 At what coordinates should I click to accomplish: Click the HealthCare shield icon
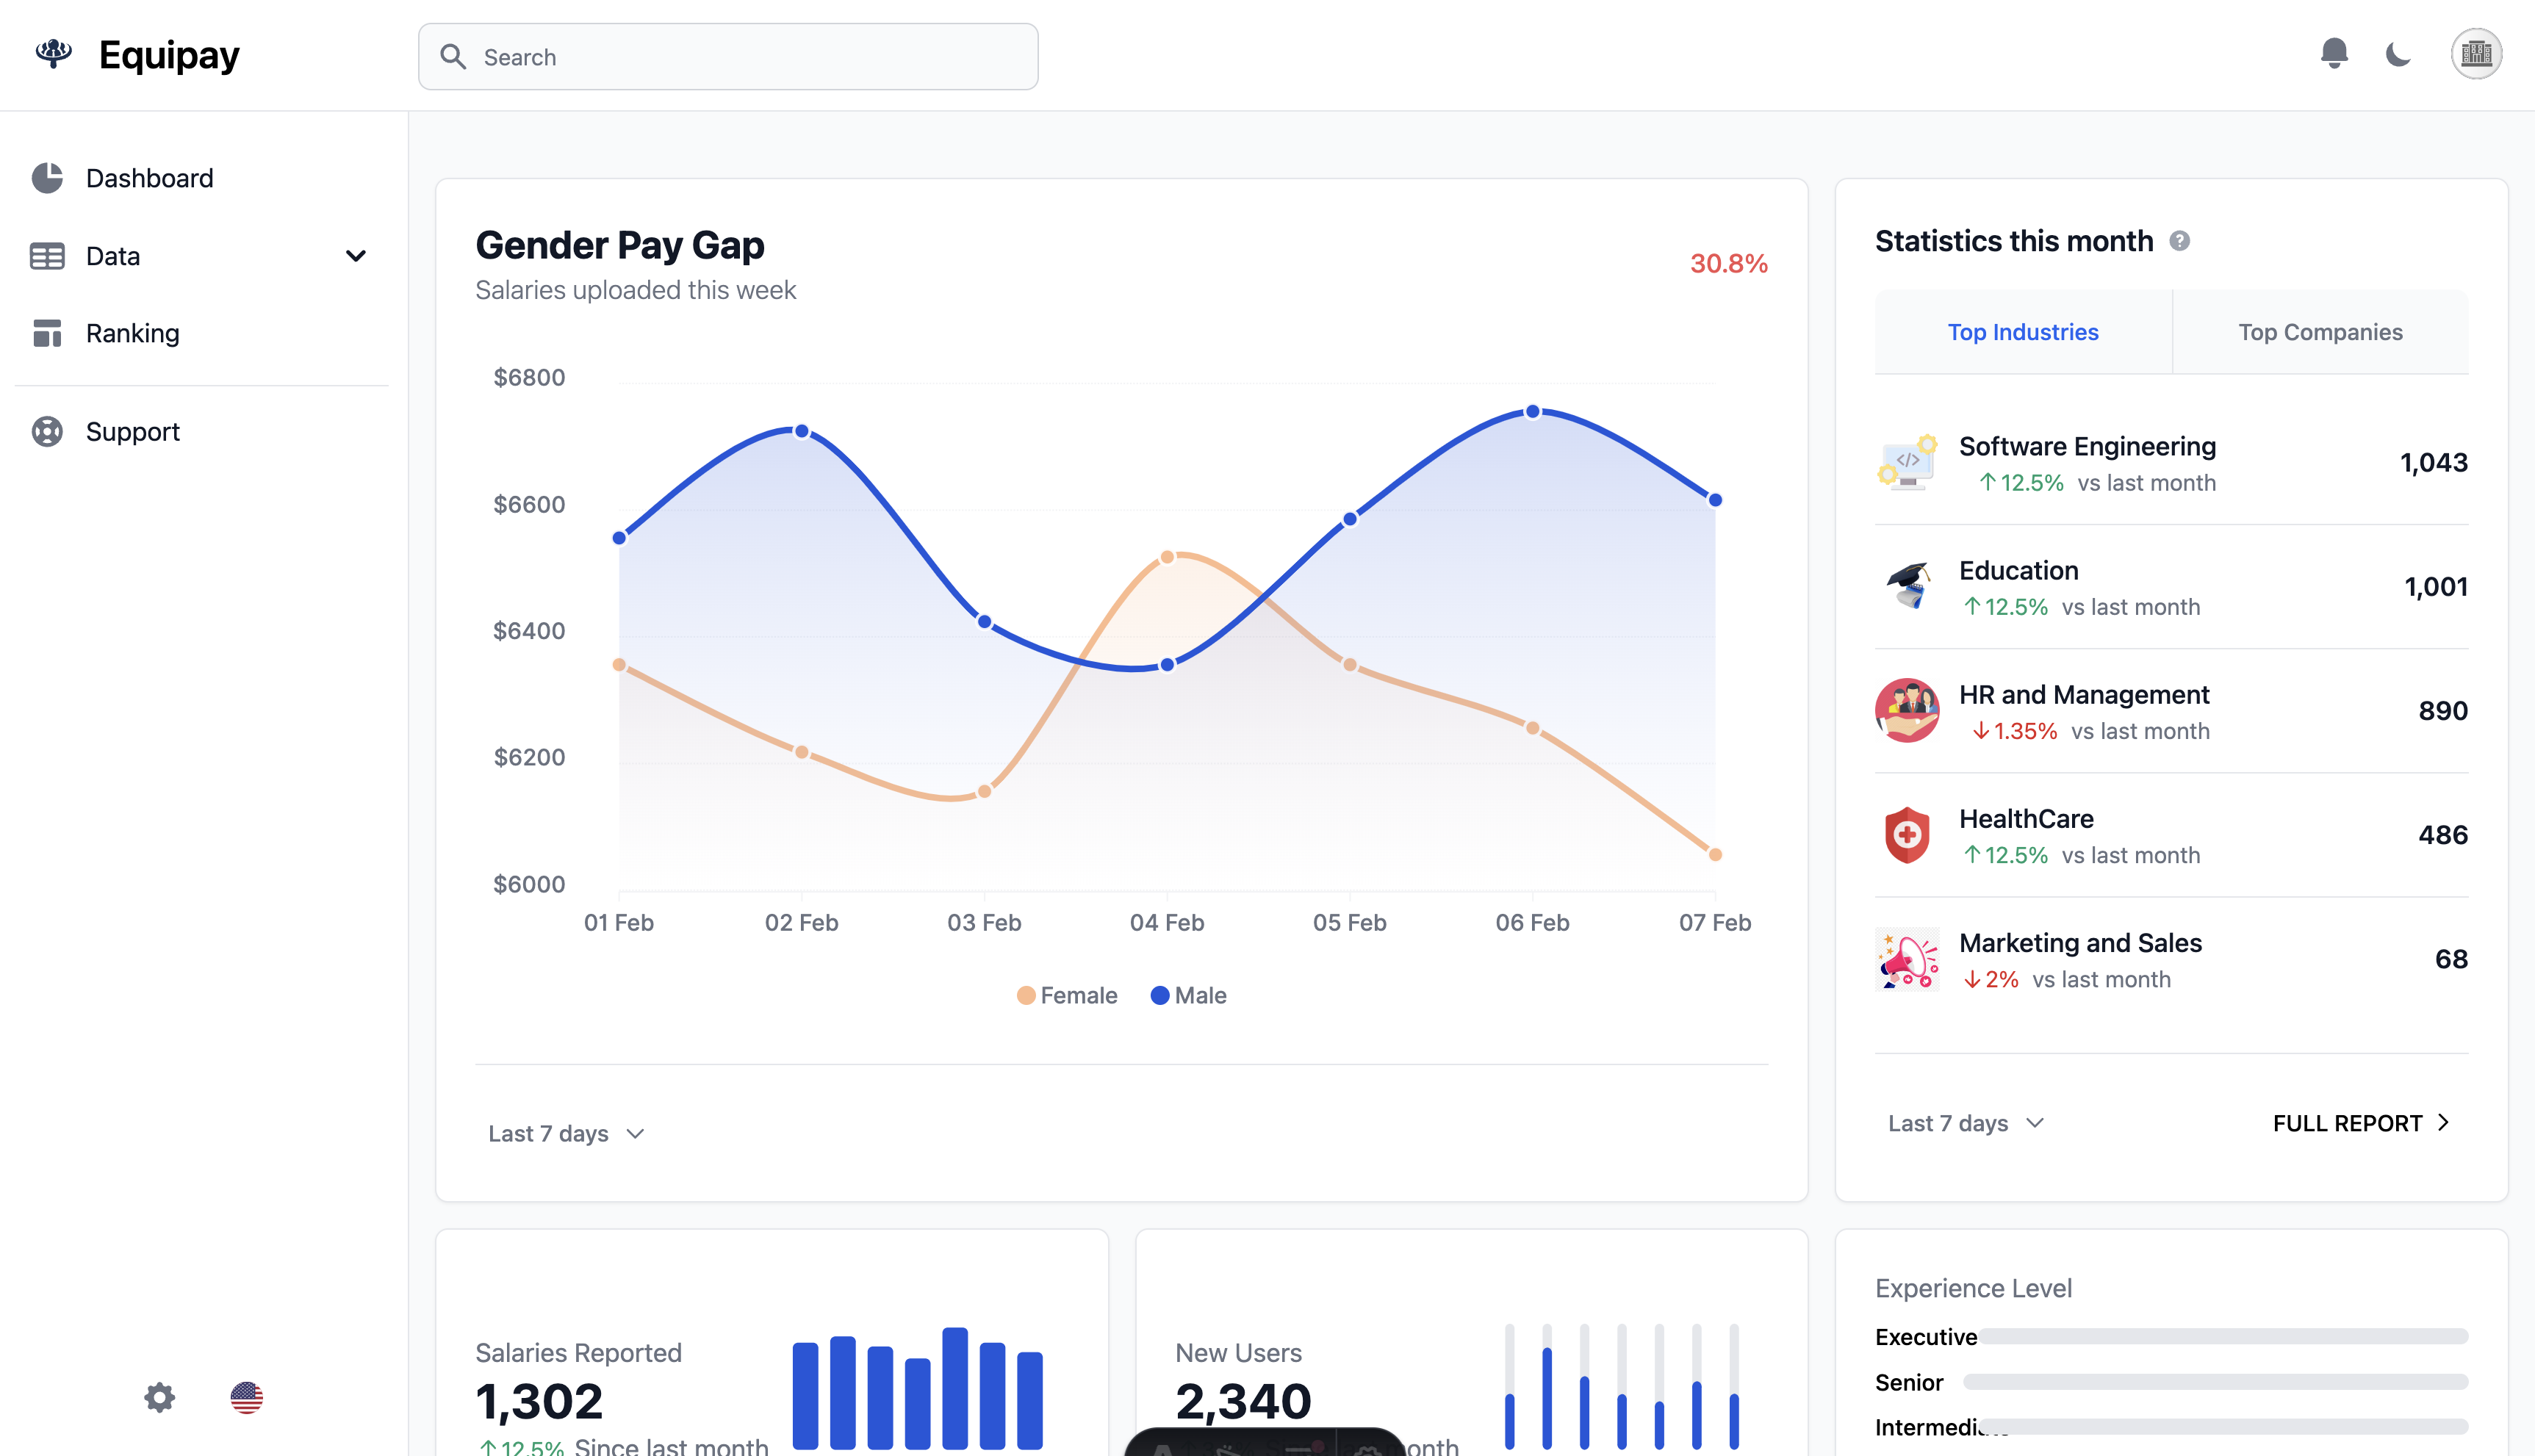pyautogui.click(x=1907, y=835)
